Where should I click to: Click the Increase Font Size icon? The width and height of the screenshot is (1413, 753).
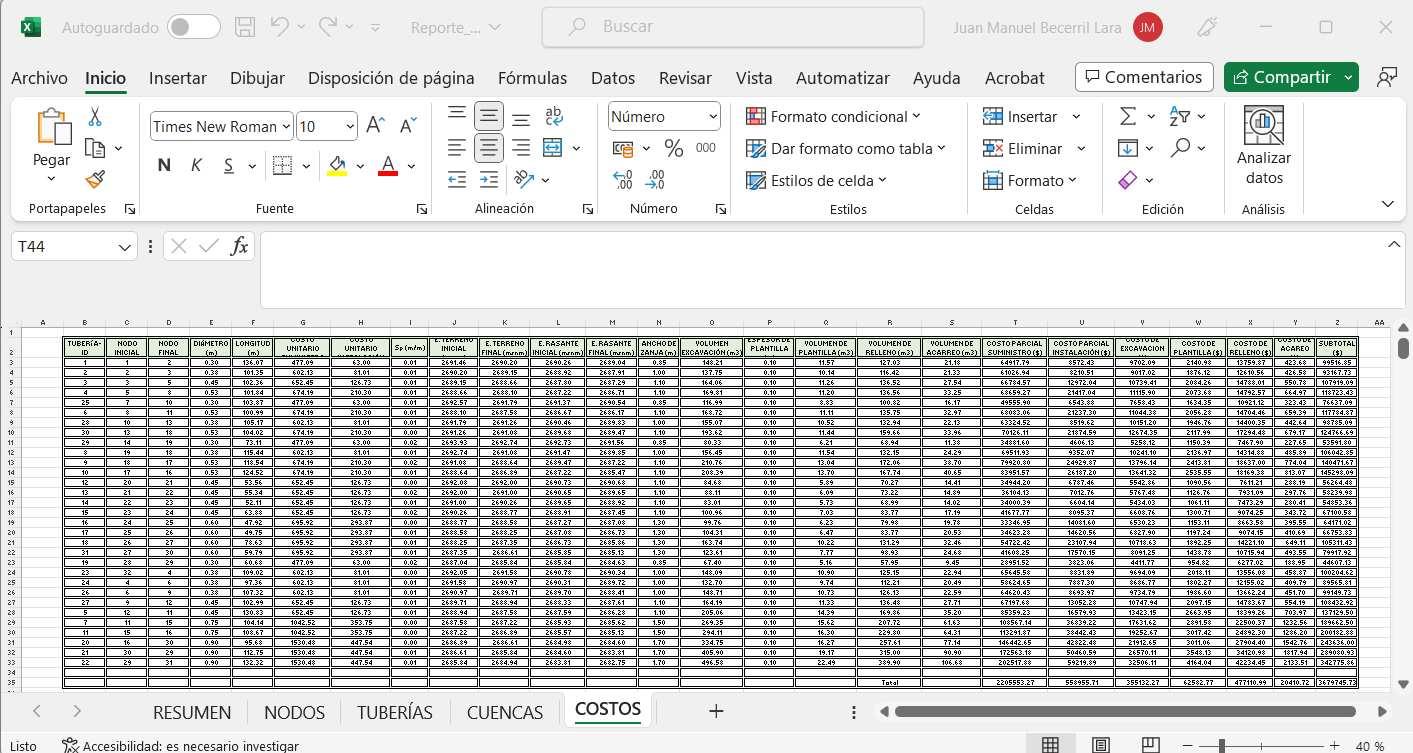[376, 126]
